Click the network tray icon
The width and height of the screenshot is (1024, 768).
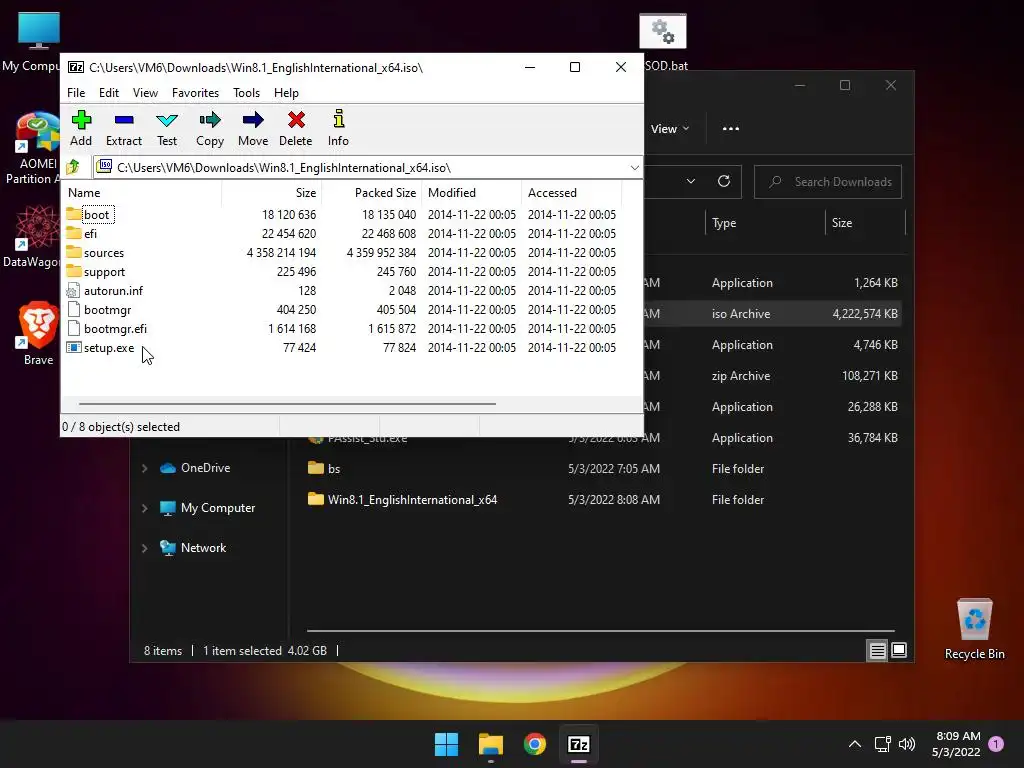[882, 744]
